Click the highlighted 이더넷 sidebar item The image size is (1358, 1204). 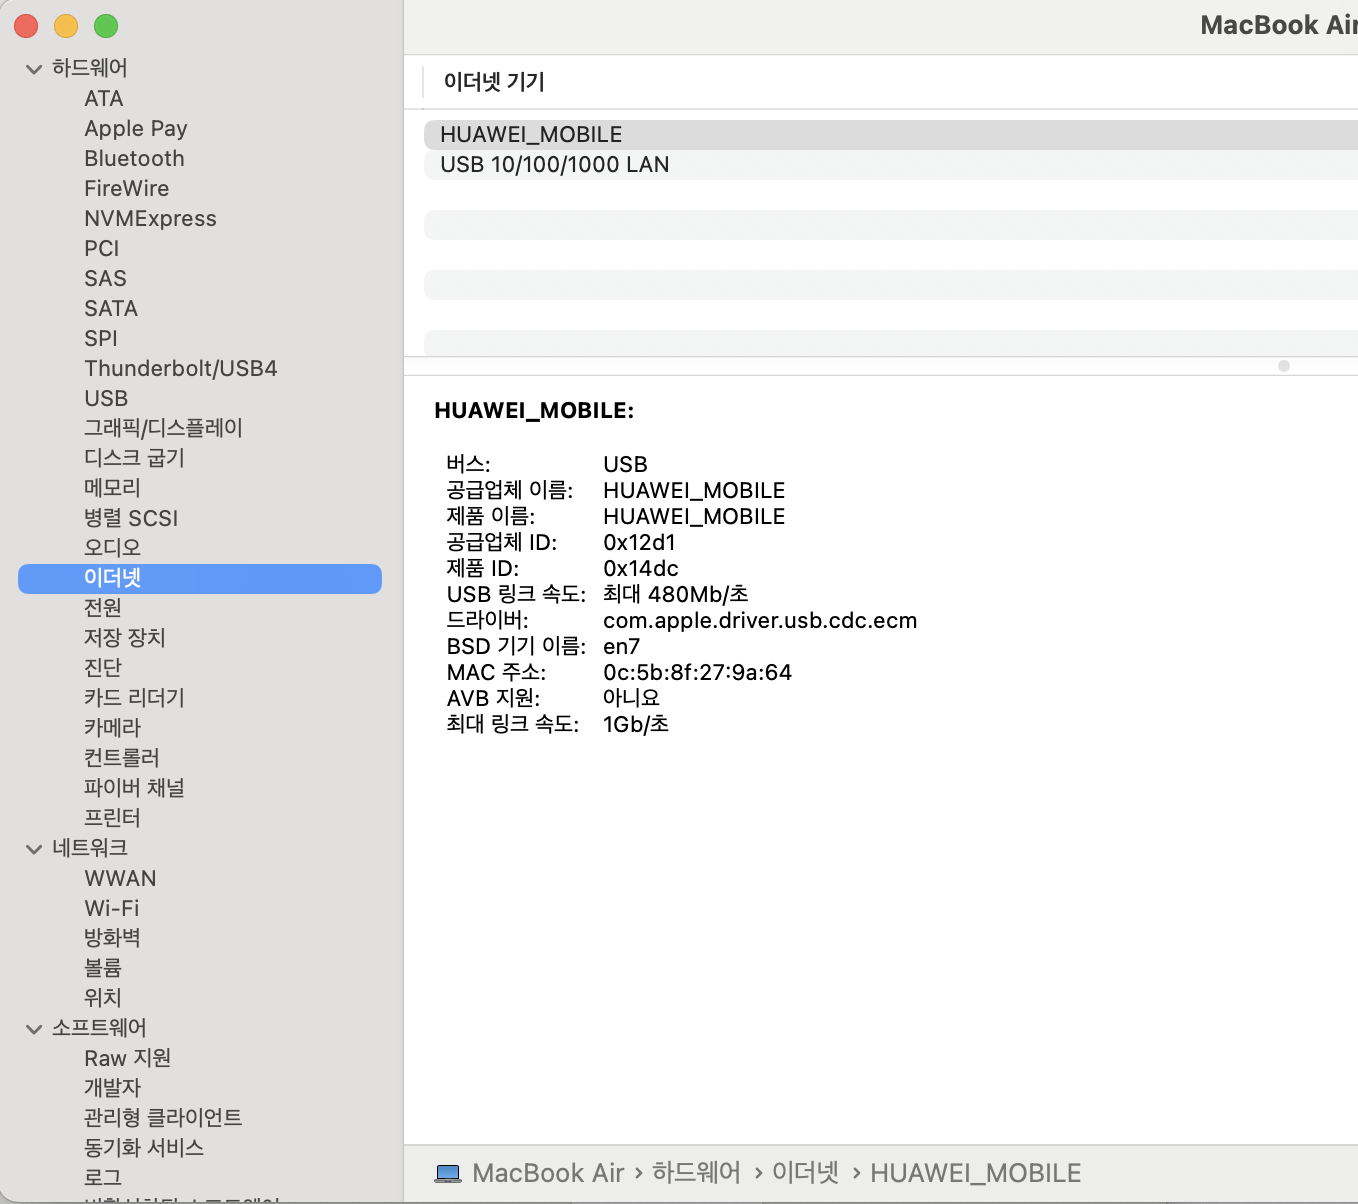[x=200, y=579]
